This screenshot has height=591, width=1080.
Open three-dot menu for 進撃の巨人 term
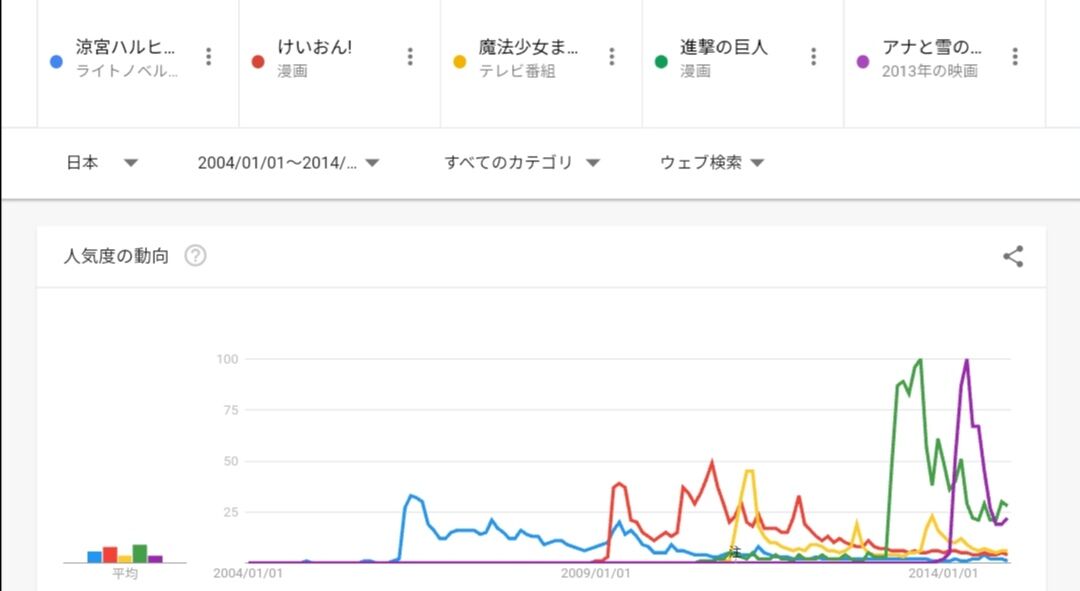click(814, 57)
